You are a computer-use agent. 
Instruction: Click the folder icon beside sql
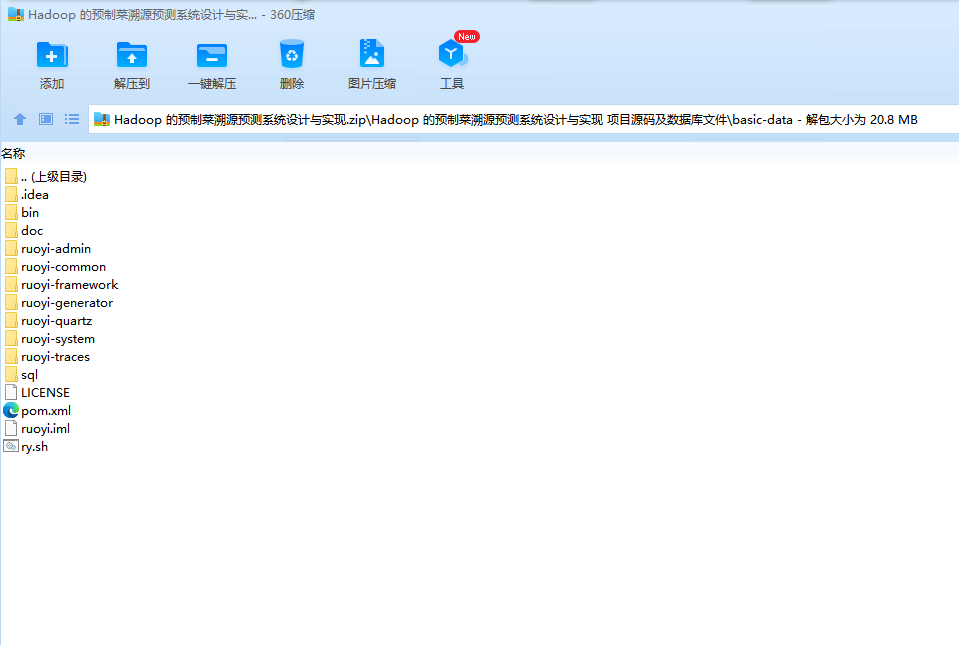11,374
